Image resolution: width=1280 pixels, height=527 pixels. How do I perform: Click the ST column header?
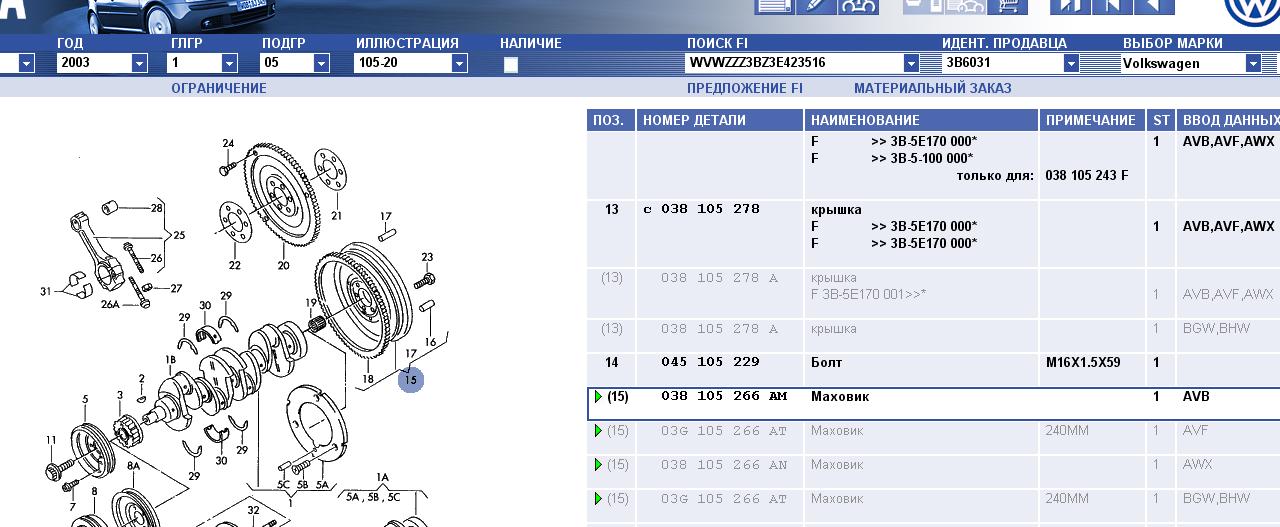pyautogui.click(x=1161, y=120)
